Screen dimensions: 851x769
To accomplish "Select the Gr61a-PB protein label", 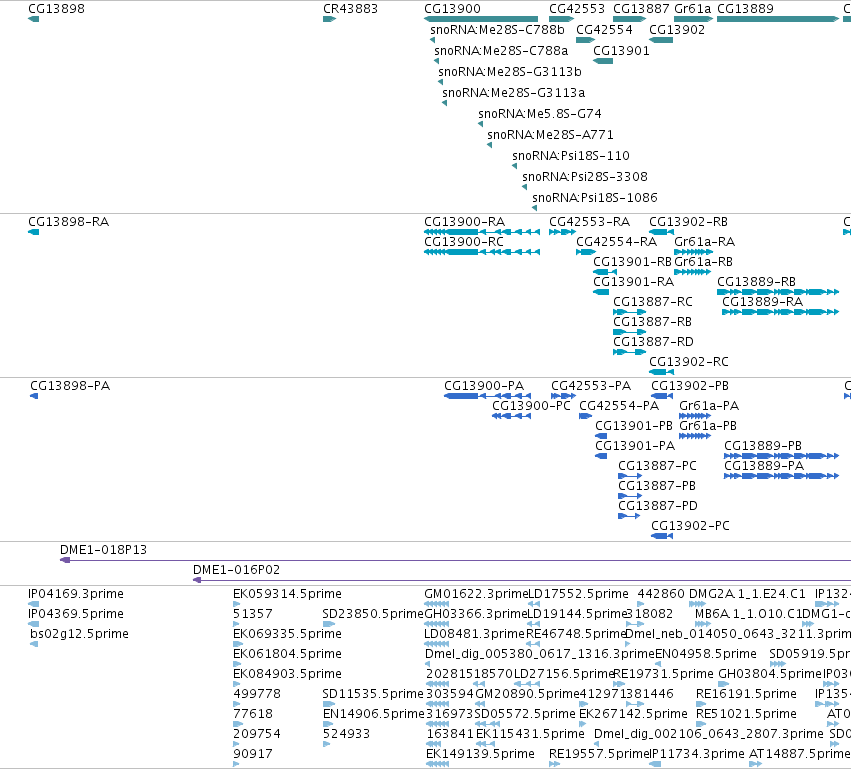I will point(708,426).
